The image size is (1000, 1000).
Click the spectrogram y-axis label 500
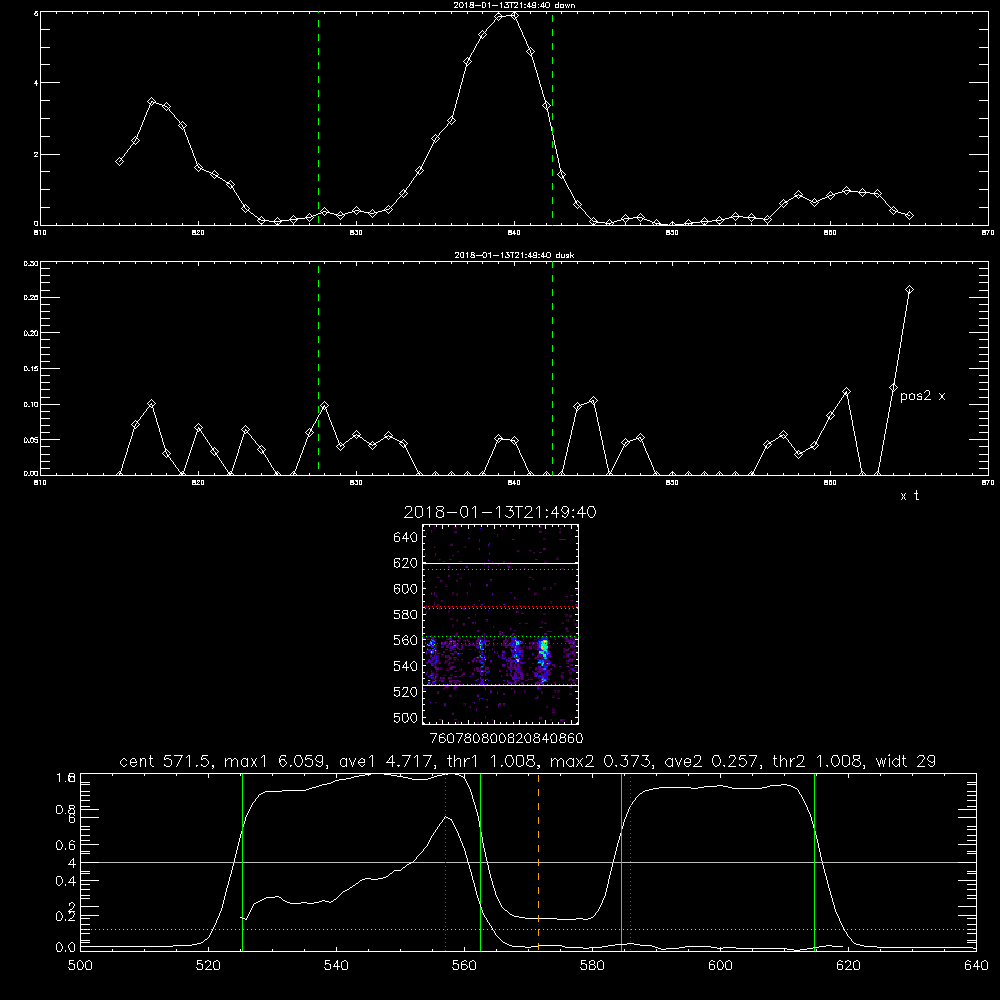click(x=406, y=718)
